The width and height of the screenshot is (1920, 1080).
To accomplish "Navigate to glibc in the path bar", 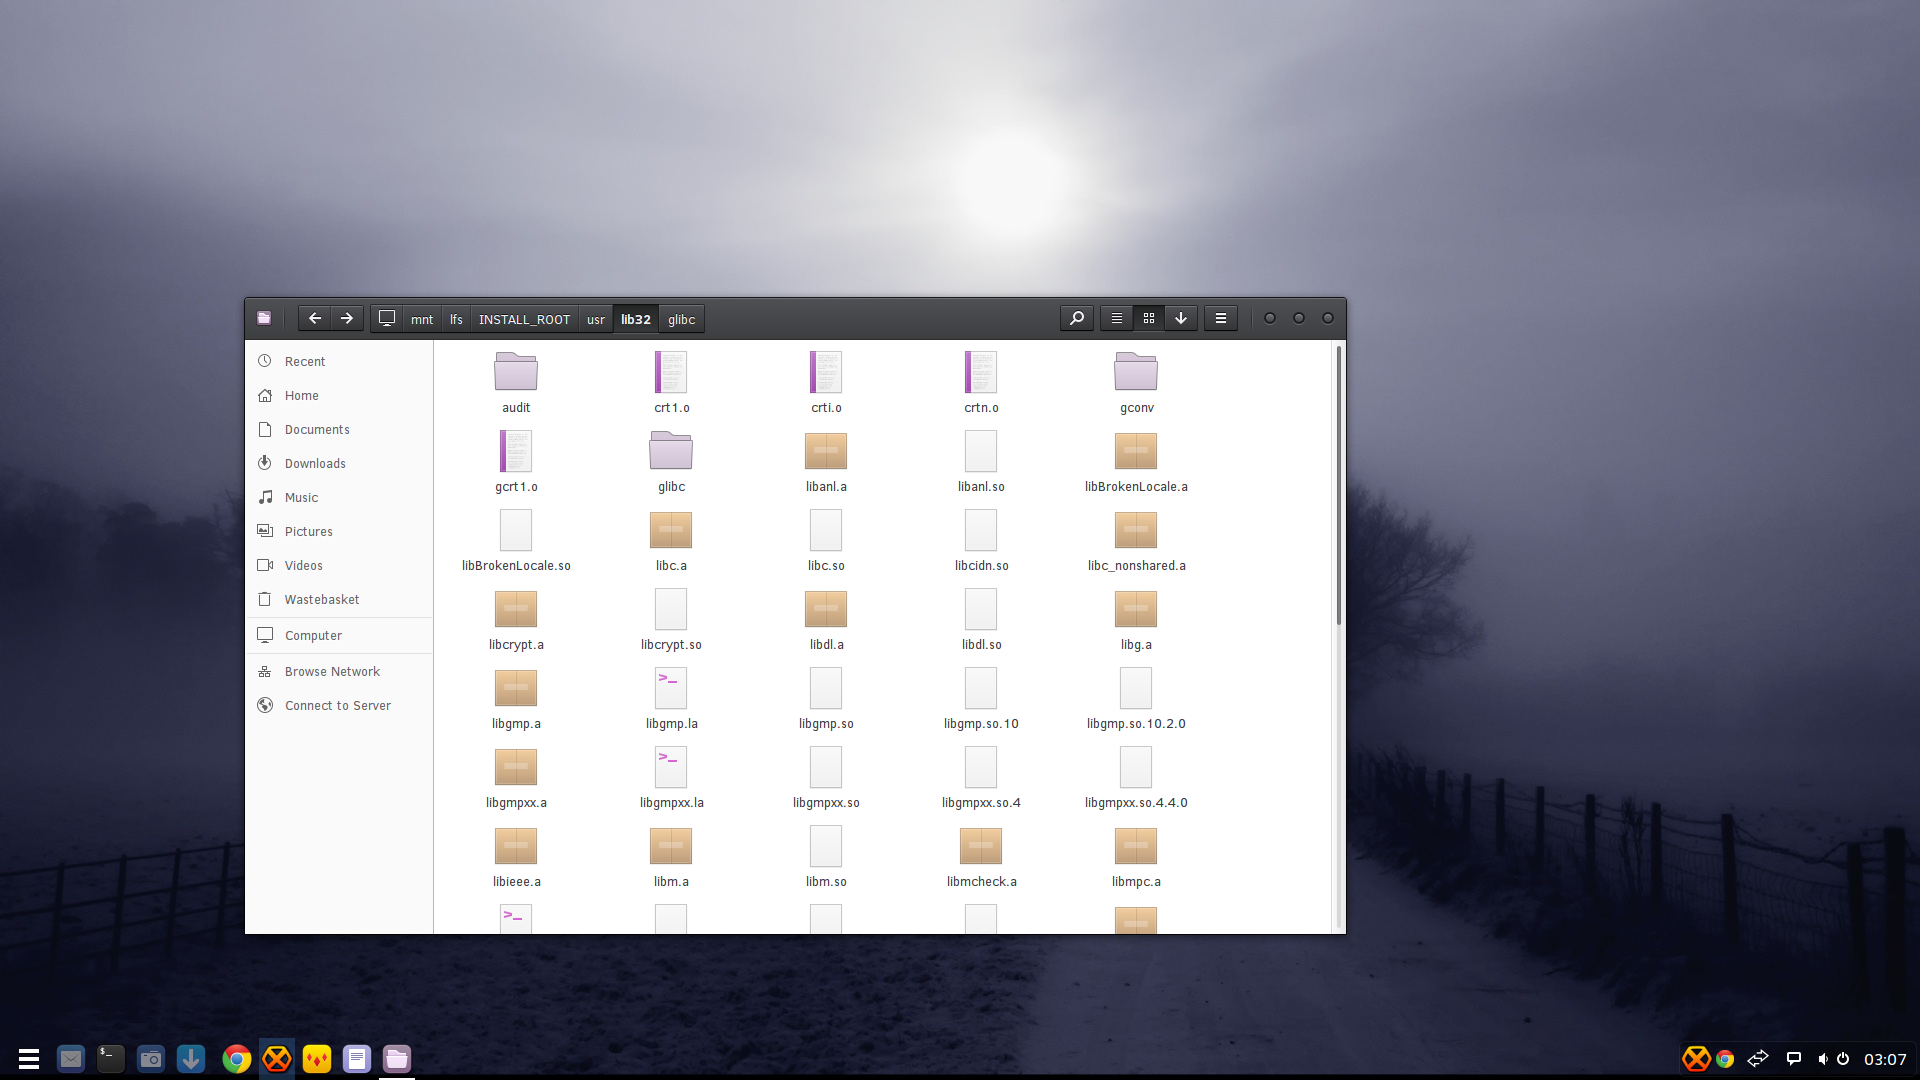I will [682, 320].
